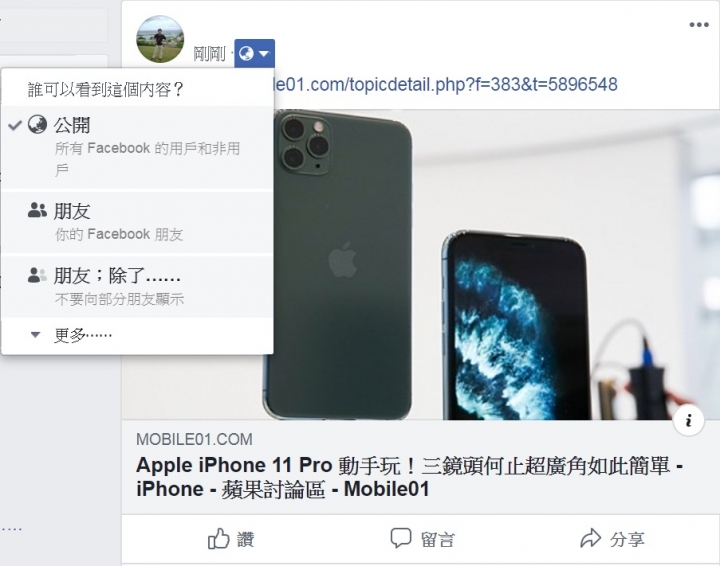This screenshot has width=720, height=566.
Task: Click the globe icon on privacy selector
Action: (x=247, y=54)
